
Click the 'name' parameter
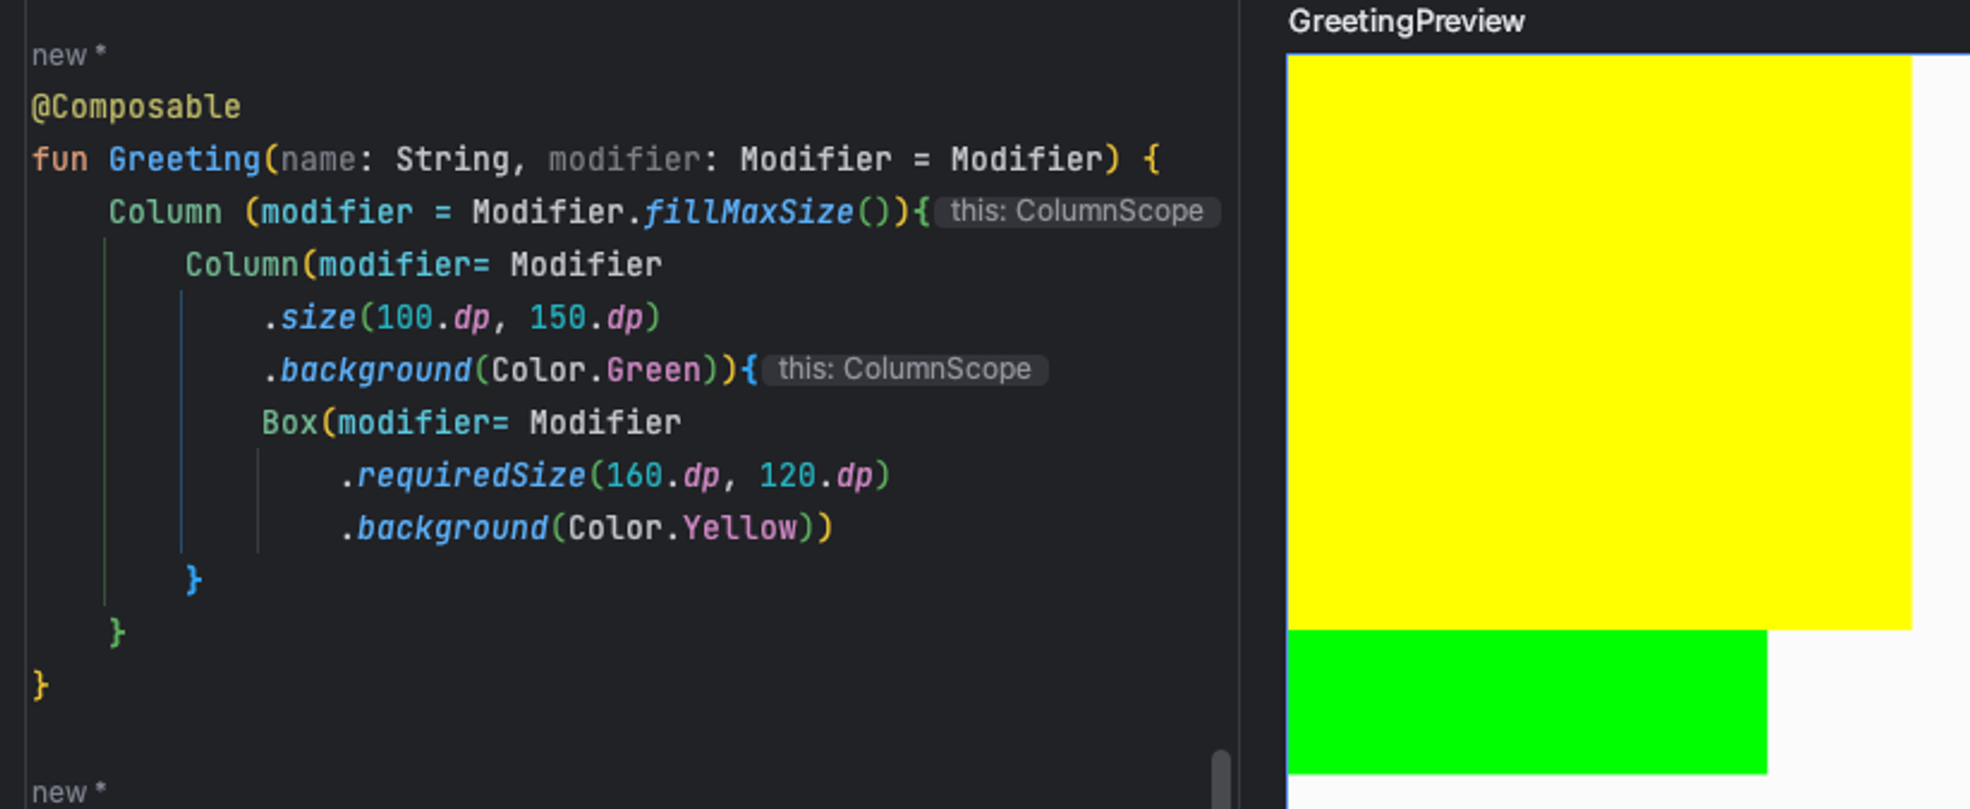click(318, 159)
